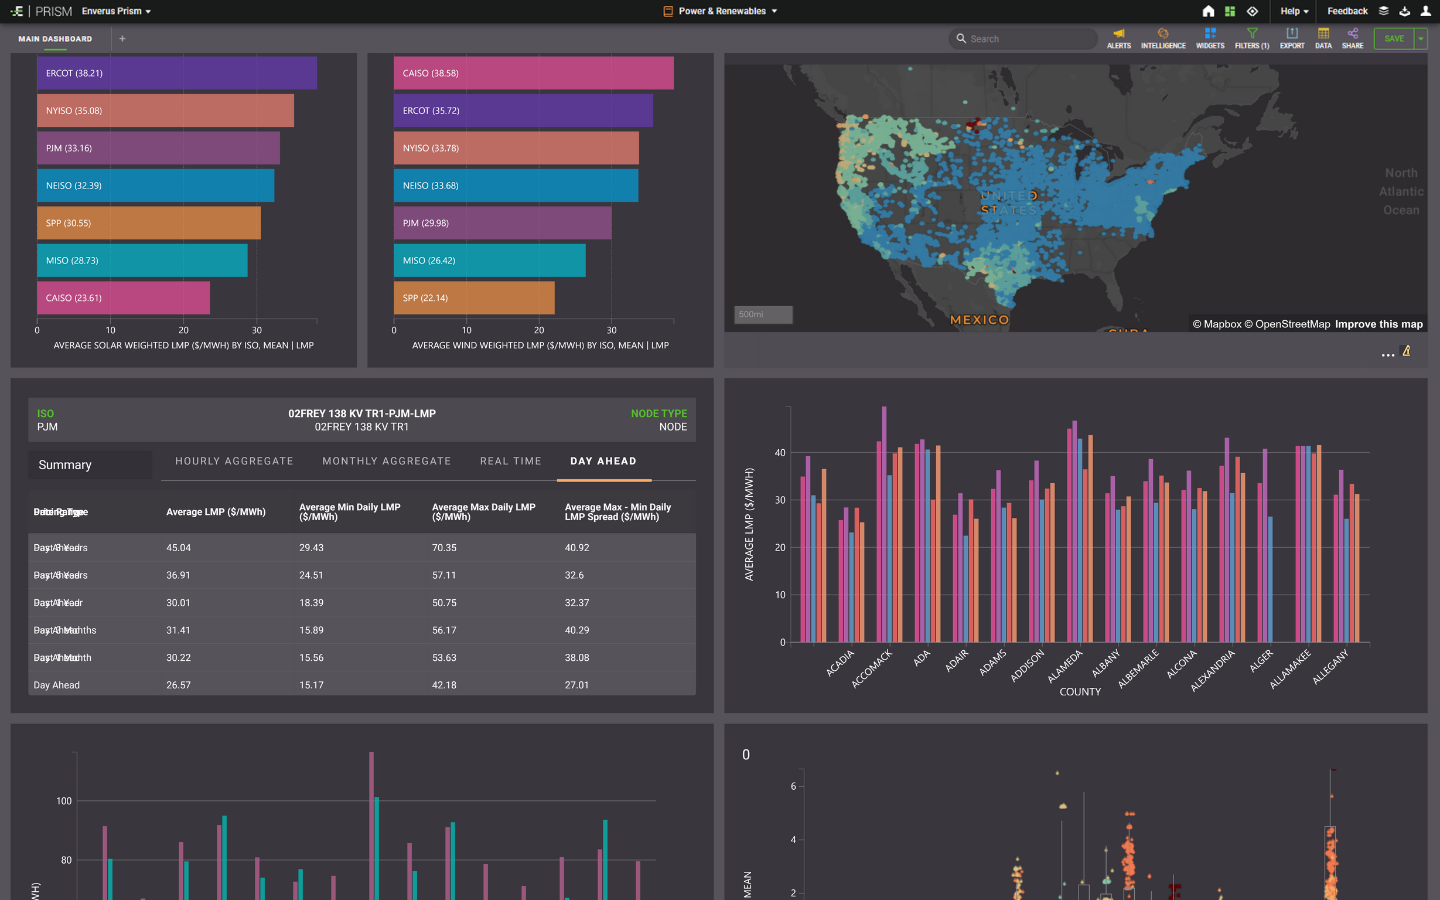Open the Filters (1) funnel icon
The height and width of the screenshot is (900, 1440).
[x=1251, y=35]
